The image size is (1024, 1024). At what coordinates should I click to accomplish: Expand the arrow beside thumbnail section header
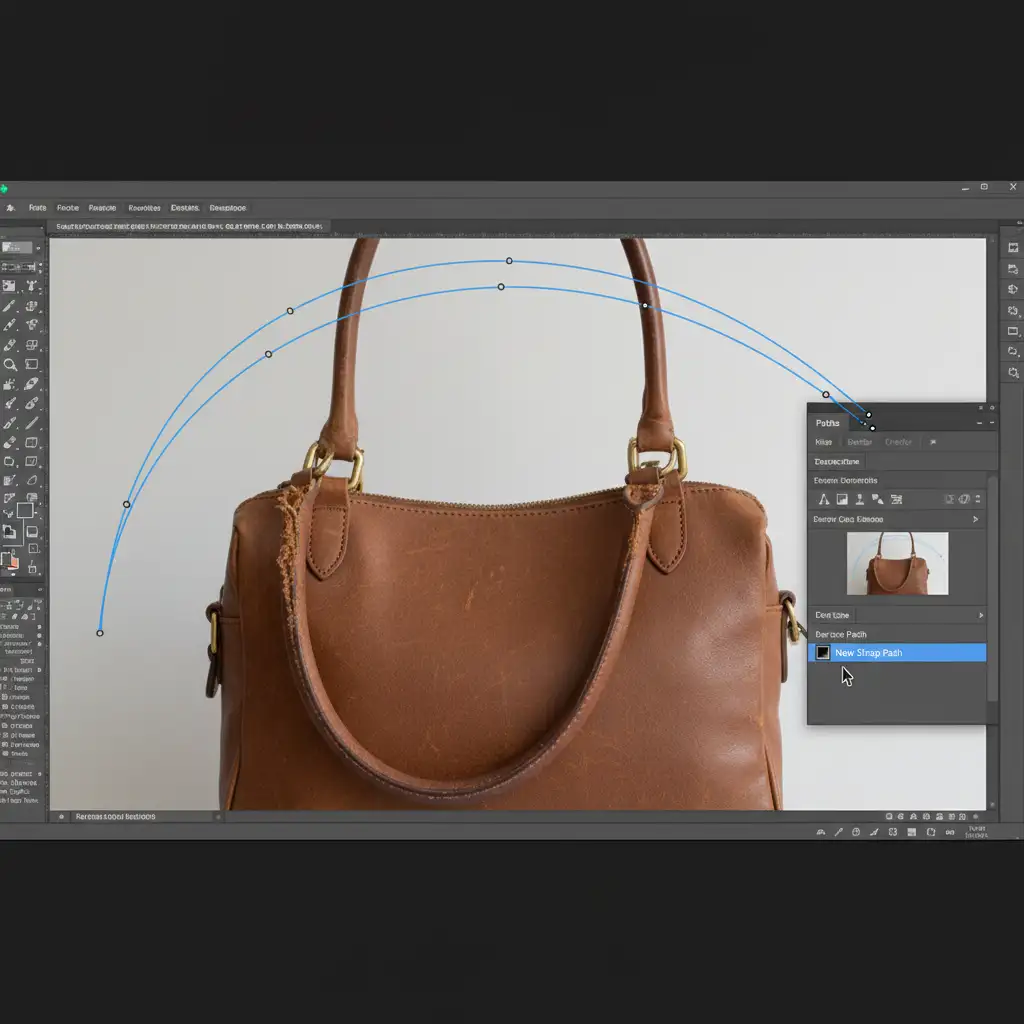pos(975,520)
